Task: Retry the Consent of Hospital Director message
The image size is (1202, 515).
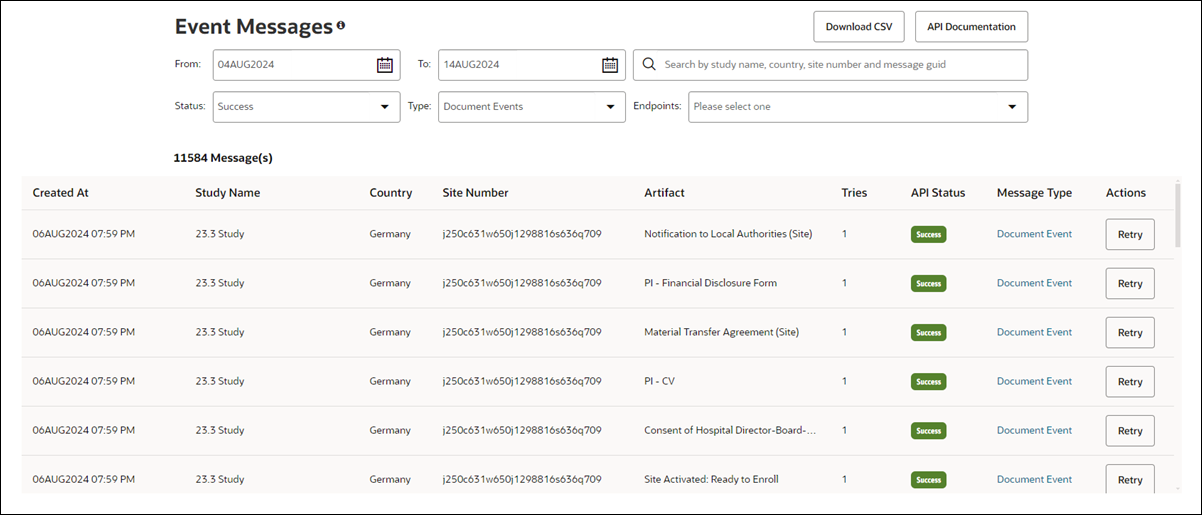Action: [1130, 430]
